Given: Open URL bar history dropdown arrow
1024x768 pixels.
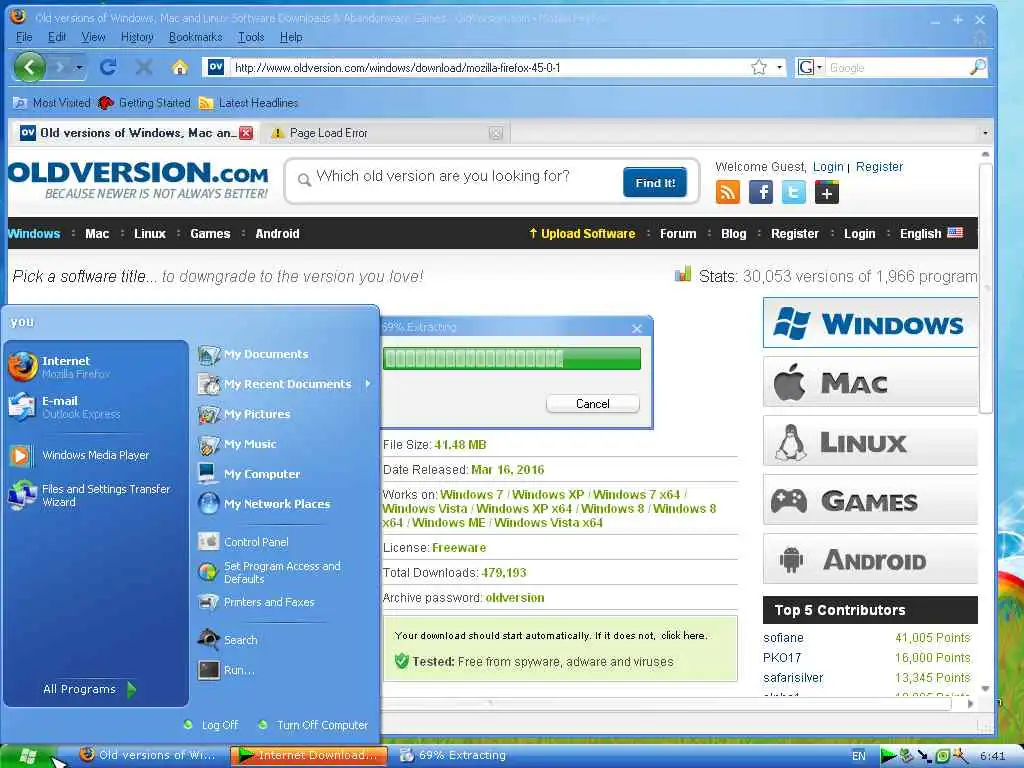Looking at the screenshot, I should tap(779, 67).
